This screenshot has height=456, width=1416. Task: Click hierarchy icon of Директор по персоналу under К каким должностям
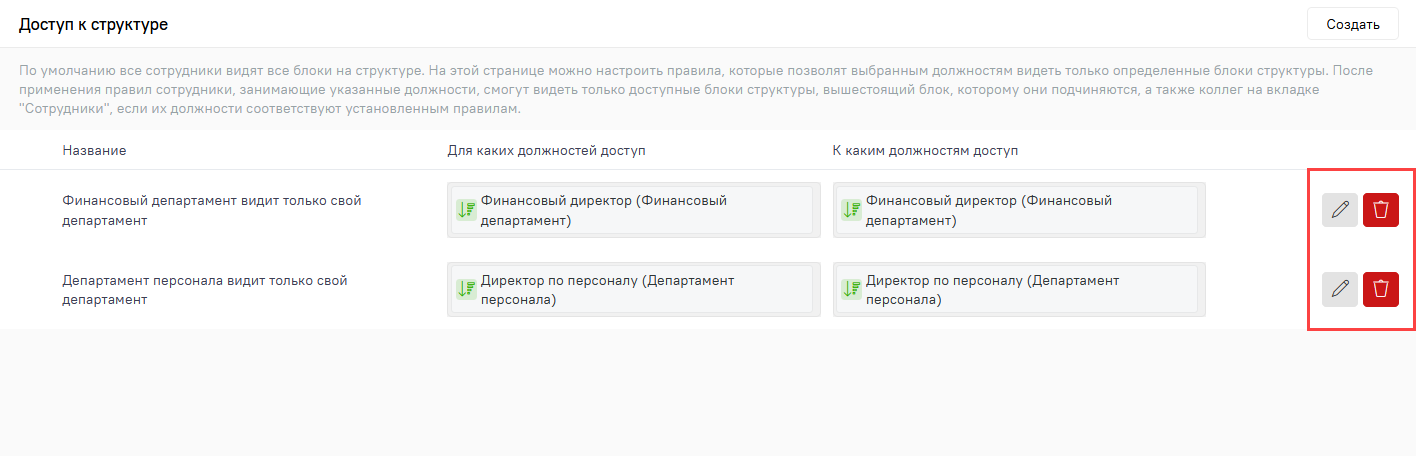pyautogui.click(x=851, y=289)
